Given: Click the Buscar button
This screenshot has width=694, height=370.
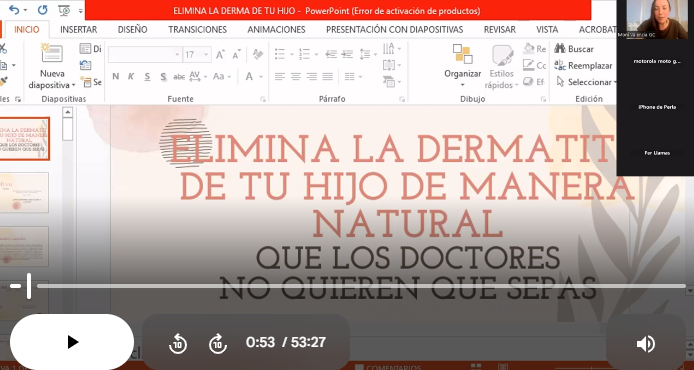Looking at the screenshot, I should point(574,49).
